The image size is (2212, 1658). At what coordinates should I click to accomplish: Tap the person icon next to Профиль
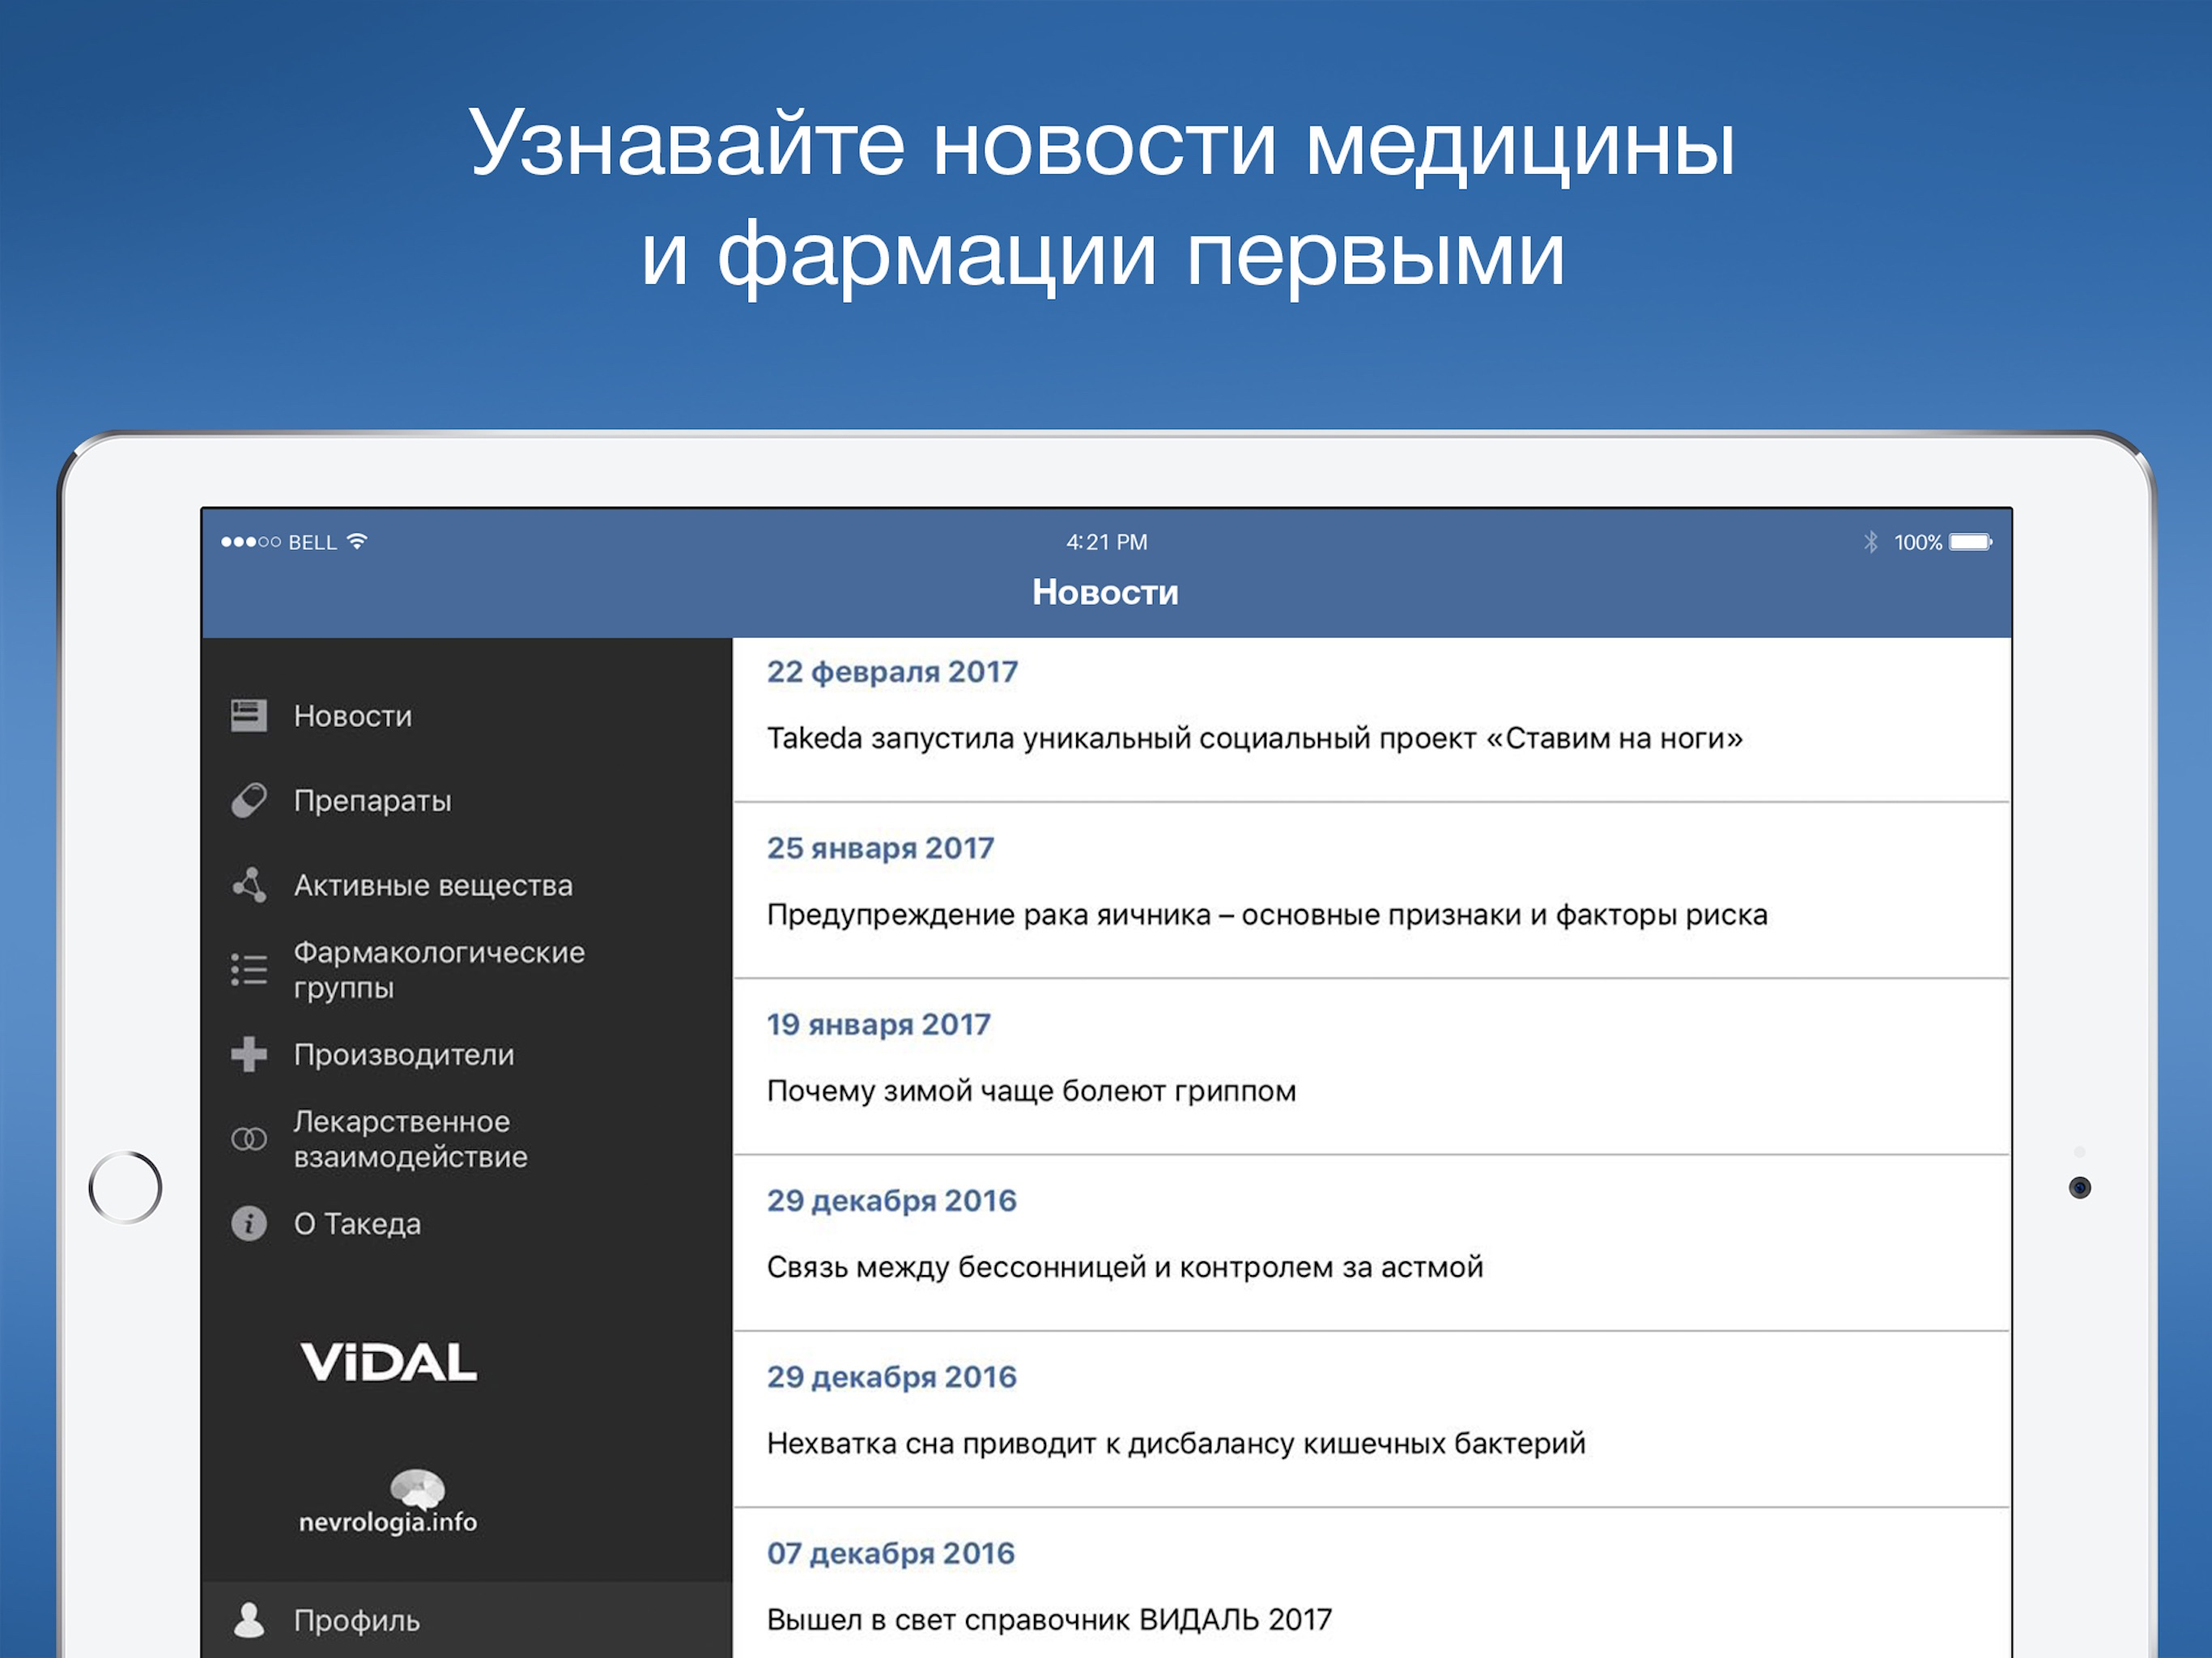click(248, 1620)
